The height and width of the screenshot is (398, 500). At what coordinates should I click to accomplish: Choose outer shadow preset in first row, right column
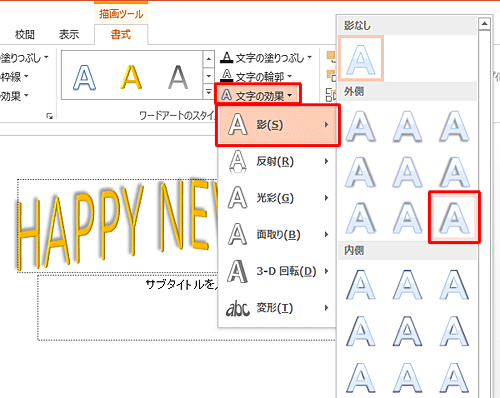point(454,127)
